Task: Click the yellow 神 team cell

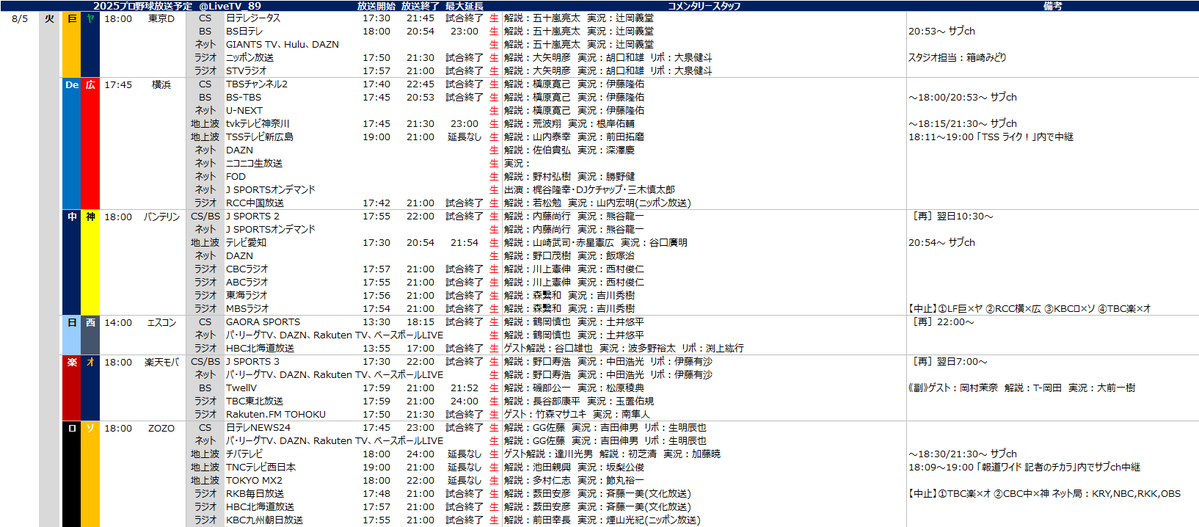Action: 90,262
